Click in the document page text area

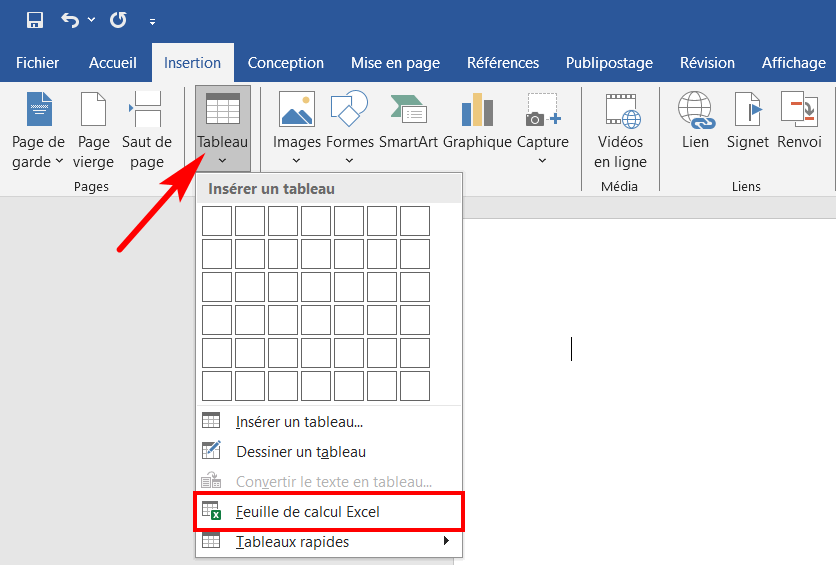(649, 391)
